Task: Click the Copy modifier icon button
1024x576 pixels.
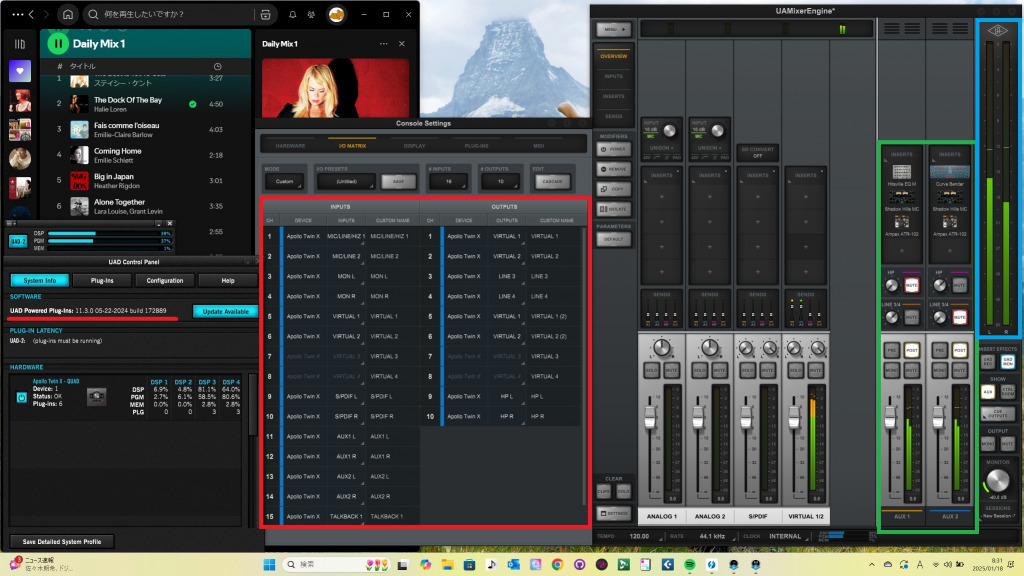Action: click(613, 188)
